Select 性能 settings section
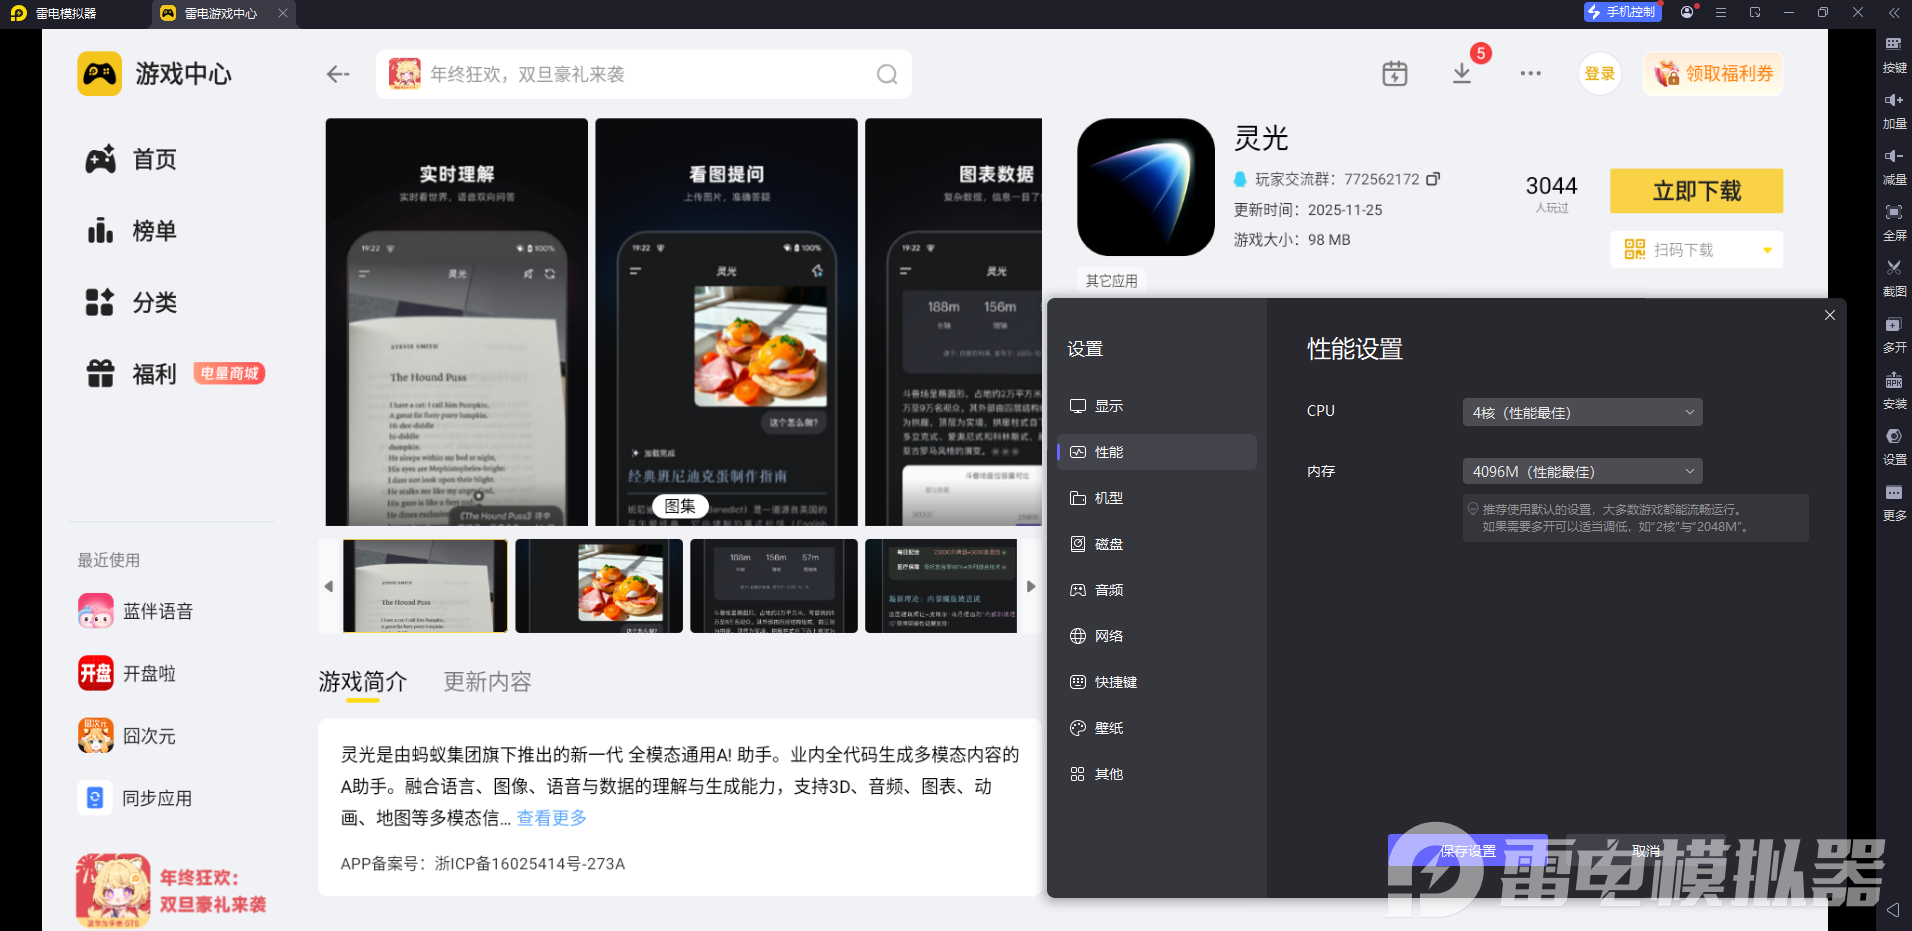Viewport: 1912px width, 931px height. tap(1157, 452)
